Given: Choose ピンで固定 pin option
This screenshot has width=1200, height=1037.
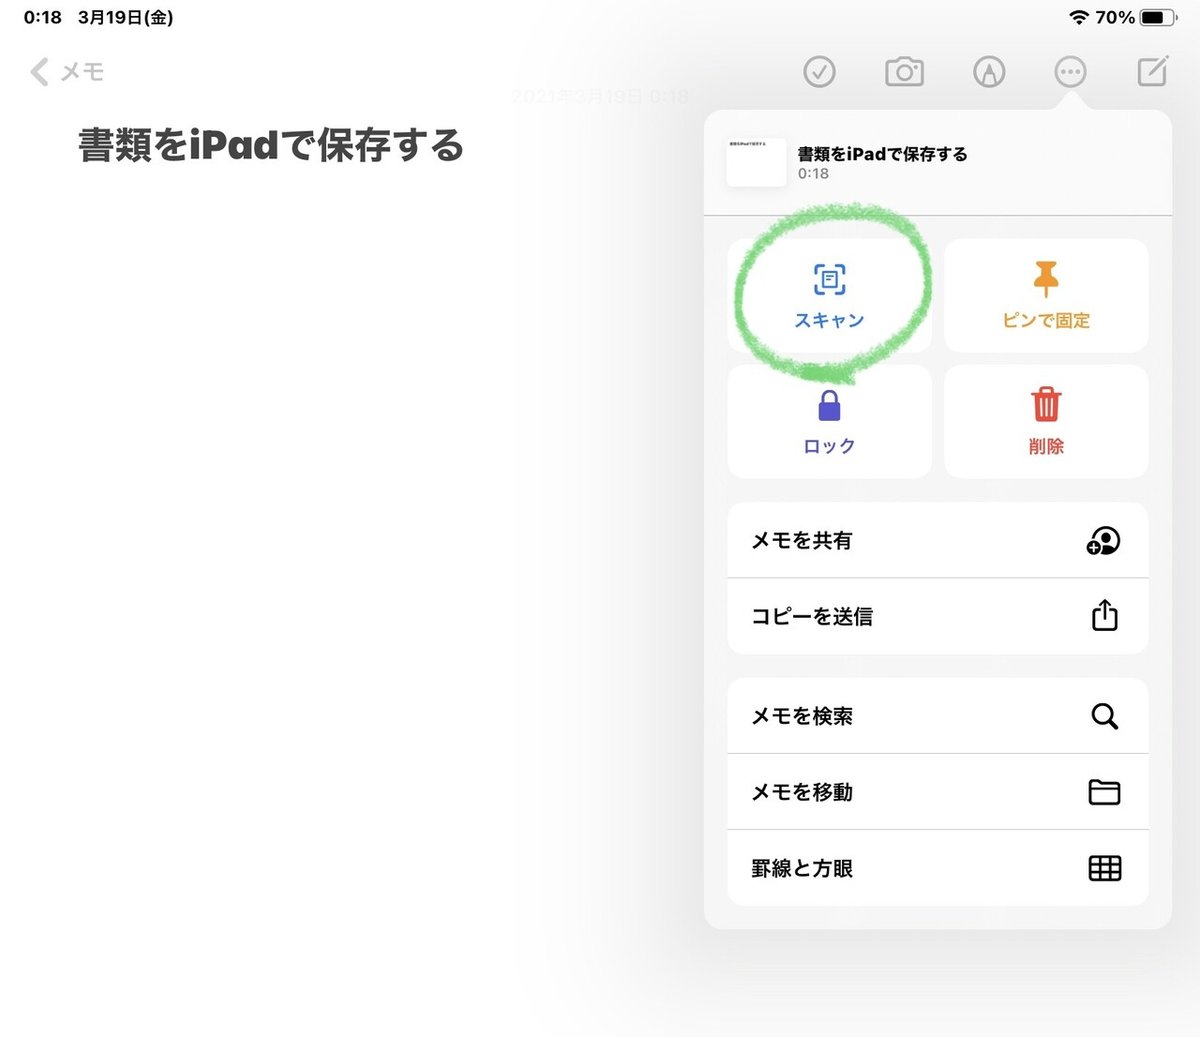Looking at the screenshot, I should 1046,295.
